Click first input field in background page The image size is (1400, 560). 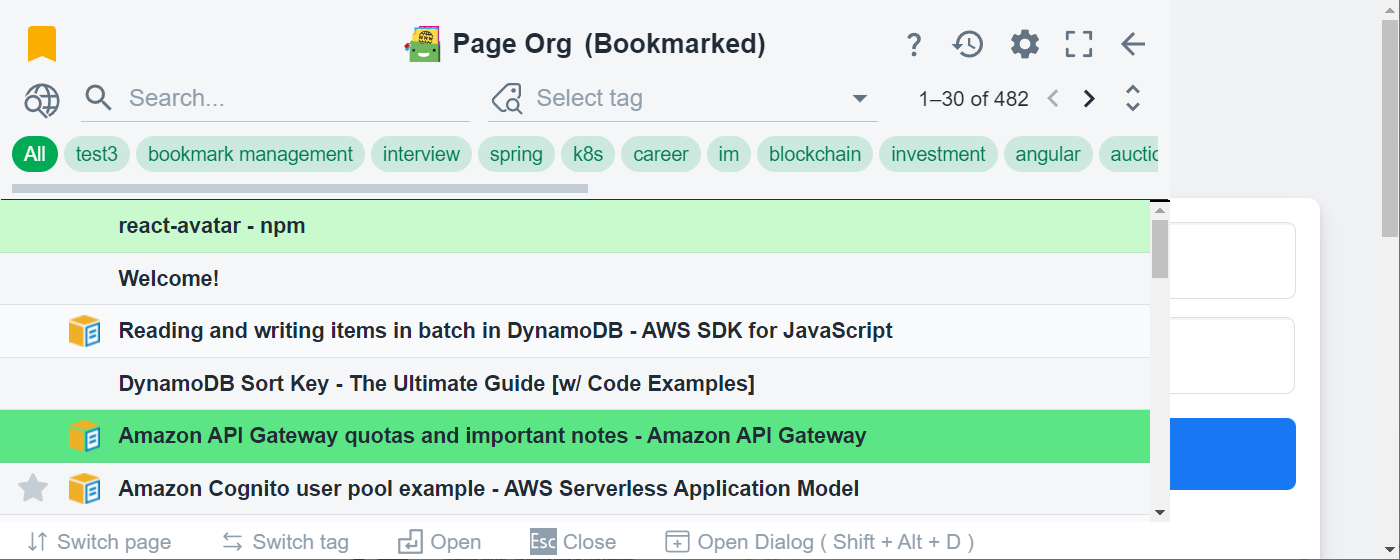pos(1233,260)
